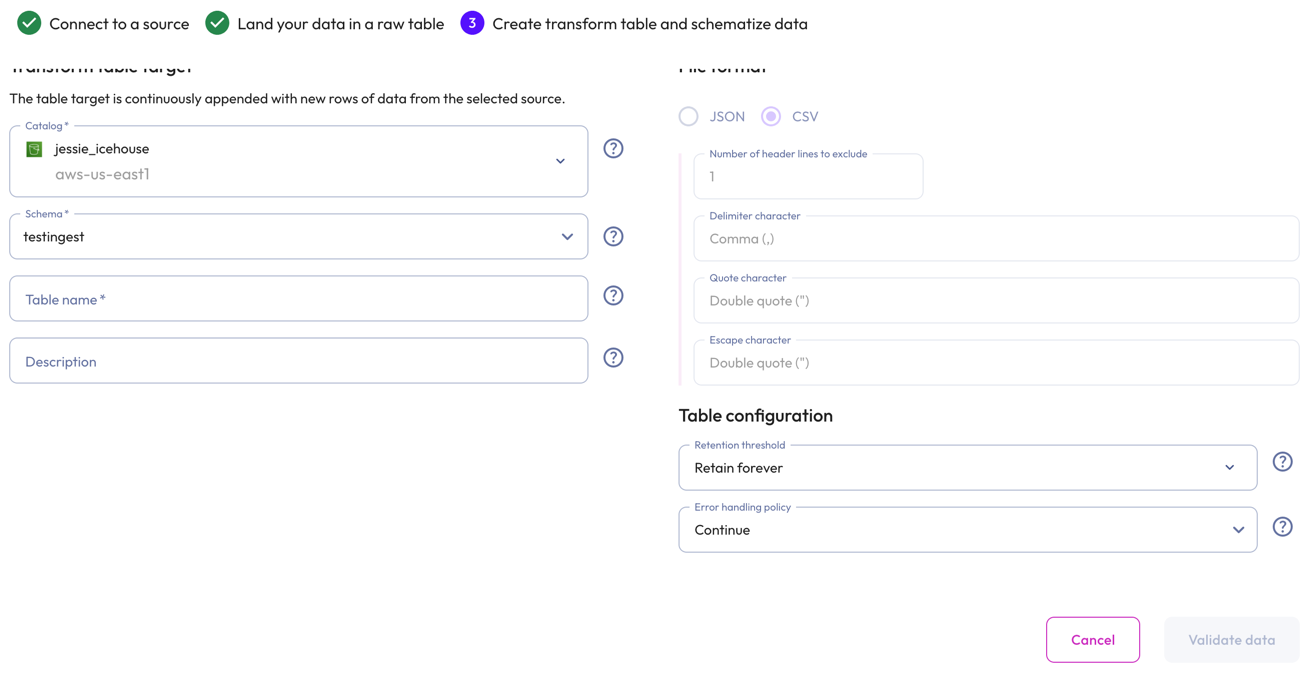Select the CSV file format

point(770,116)
